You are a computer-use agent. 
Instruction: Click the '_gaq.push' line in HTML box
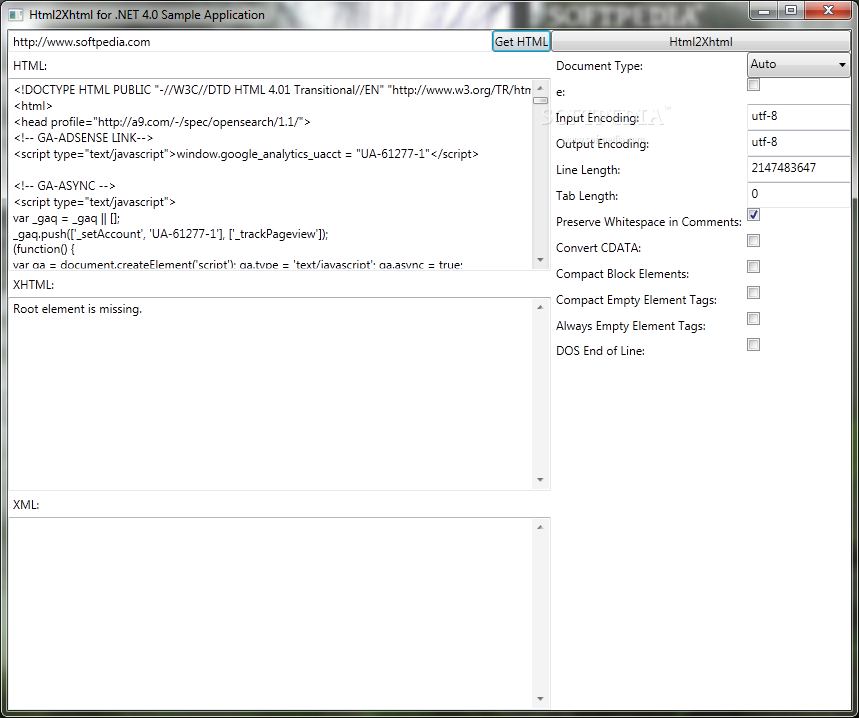[170, 234]
